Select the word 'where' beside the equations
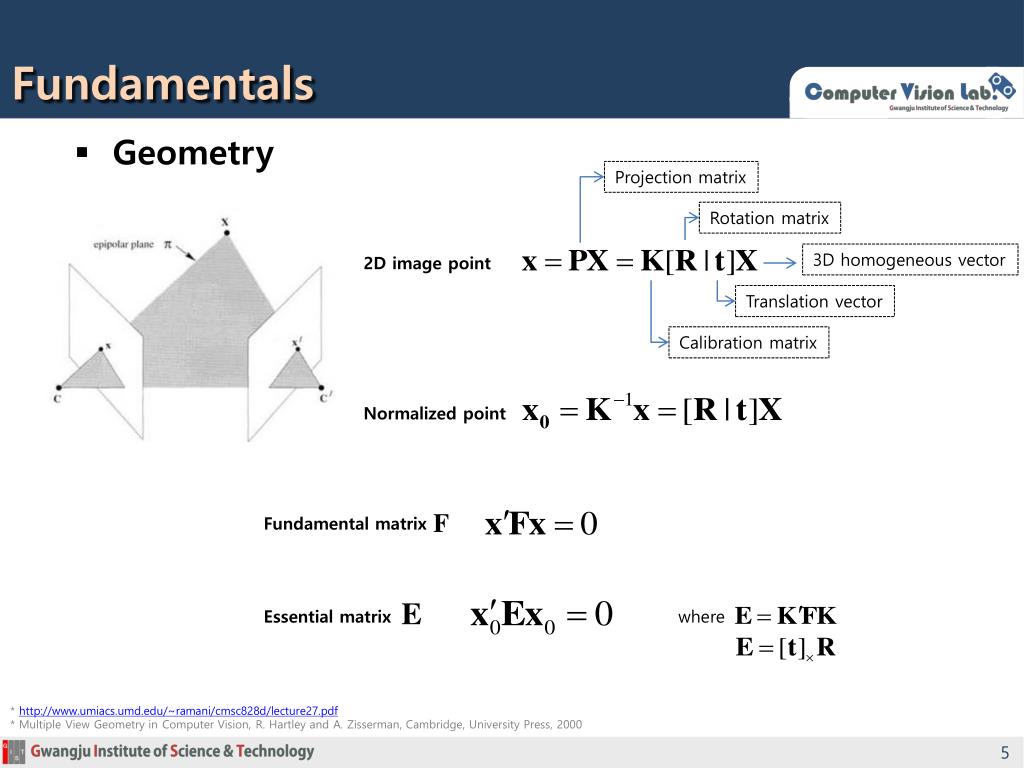 pos(701,617)
